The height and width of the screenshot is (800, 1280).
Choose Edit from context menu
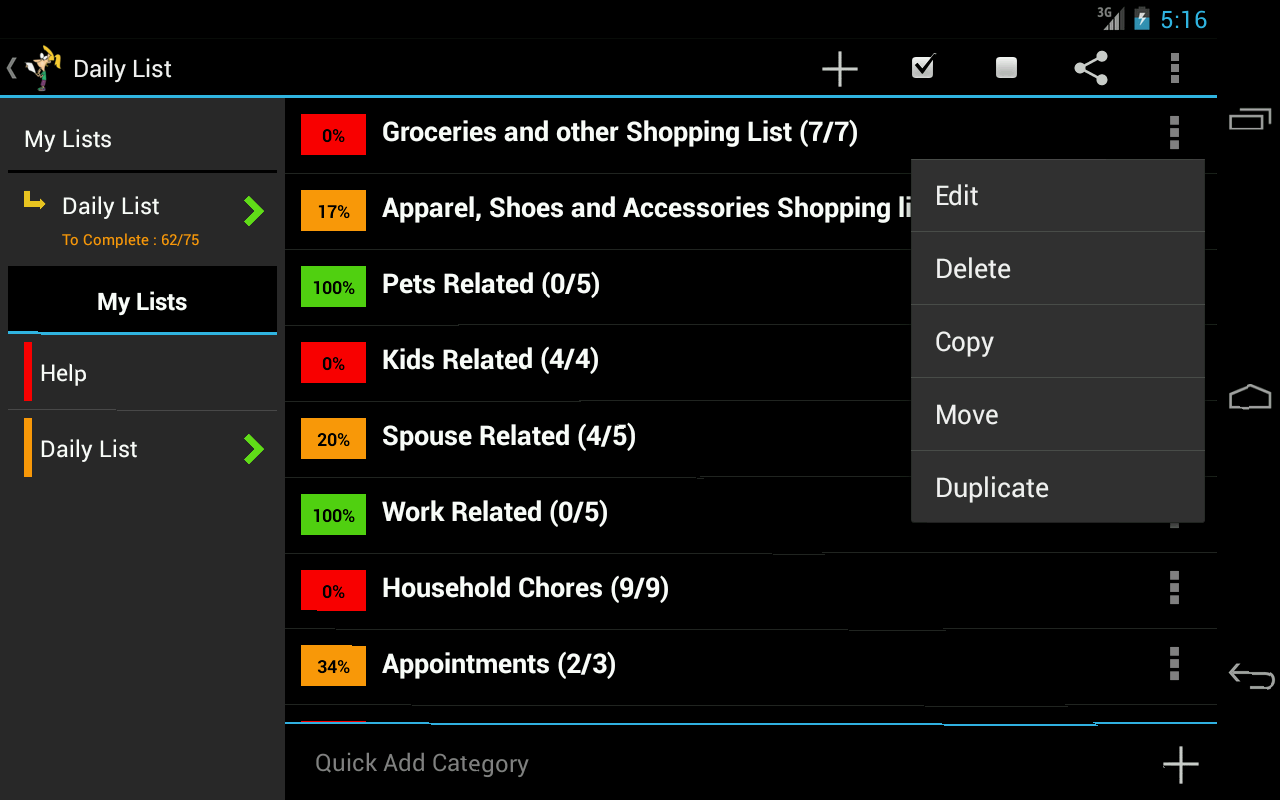[x=1057, y=196]
